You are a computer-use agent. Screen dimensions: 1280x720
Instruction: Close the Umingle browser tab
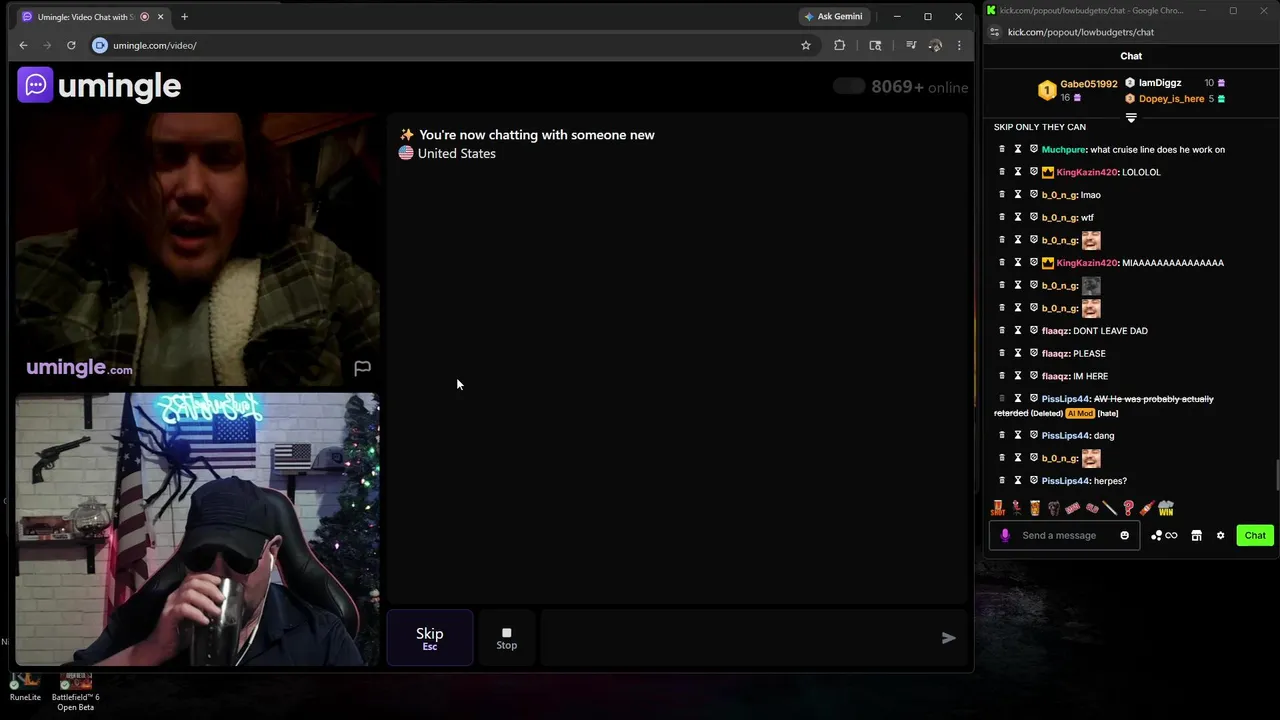tap(160, 17)
